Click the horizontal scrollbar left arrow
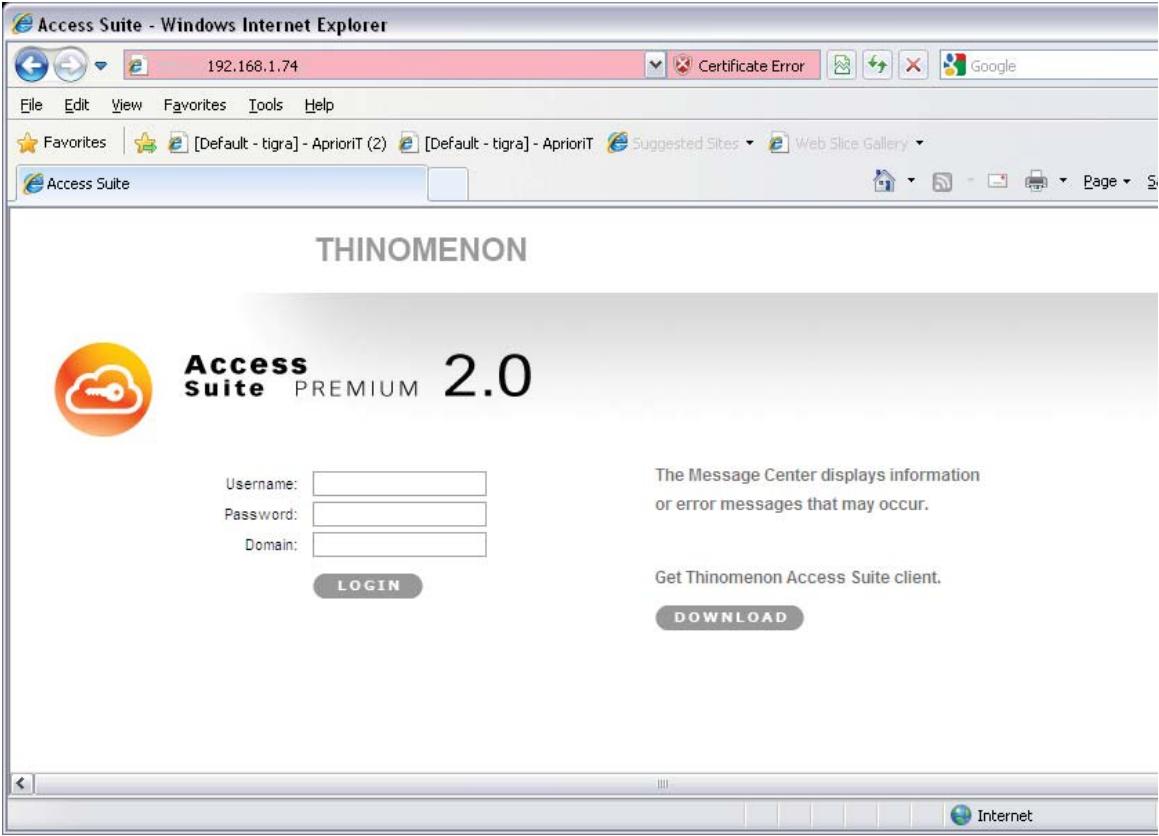Image resolution: width=1159 pixels, height=836 pixels. [21, 784]
